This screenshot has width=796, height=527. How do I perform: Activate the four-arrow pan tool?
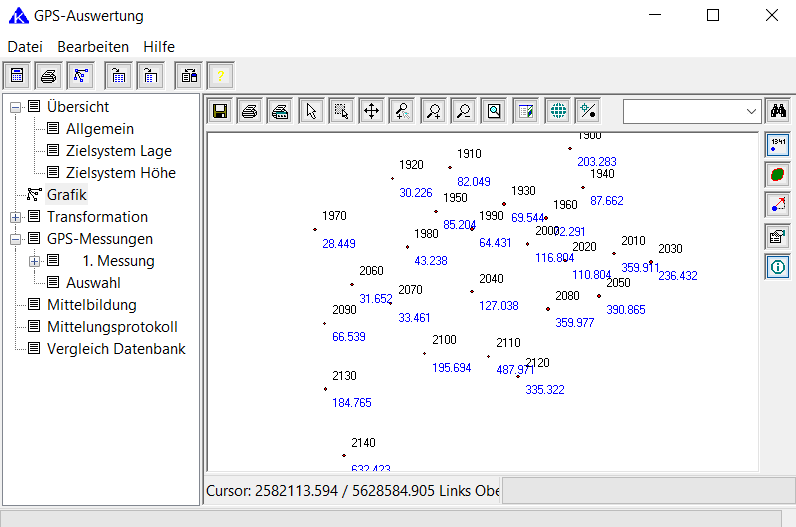coord(371,111)
